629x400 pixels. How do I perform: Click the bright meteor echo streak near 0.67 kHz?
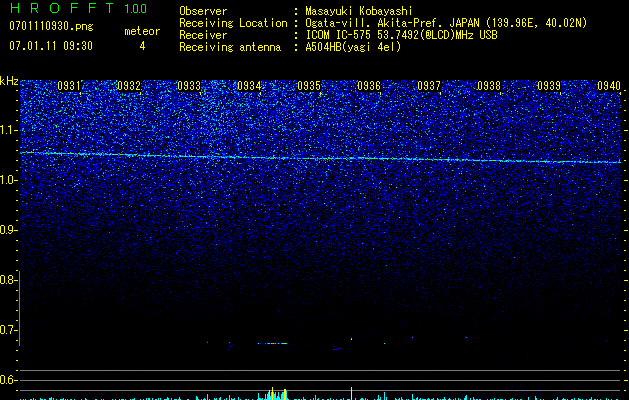pos(273,343)
